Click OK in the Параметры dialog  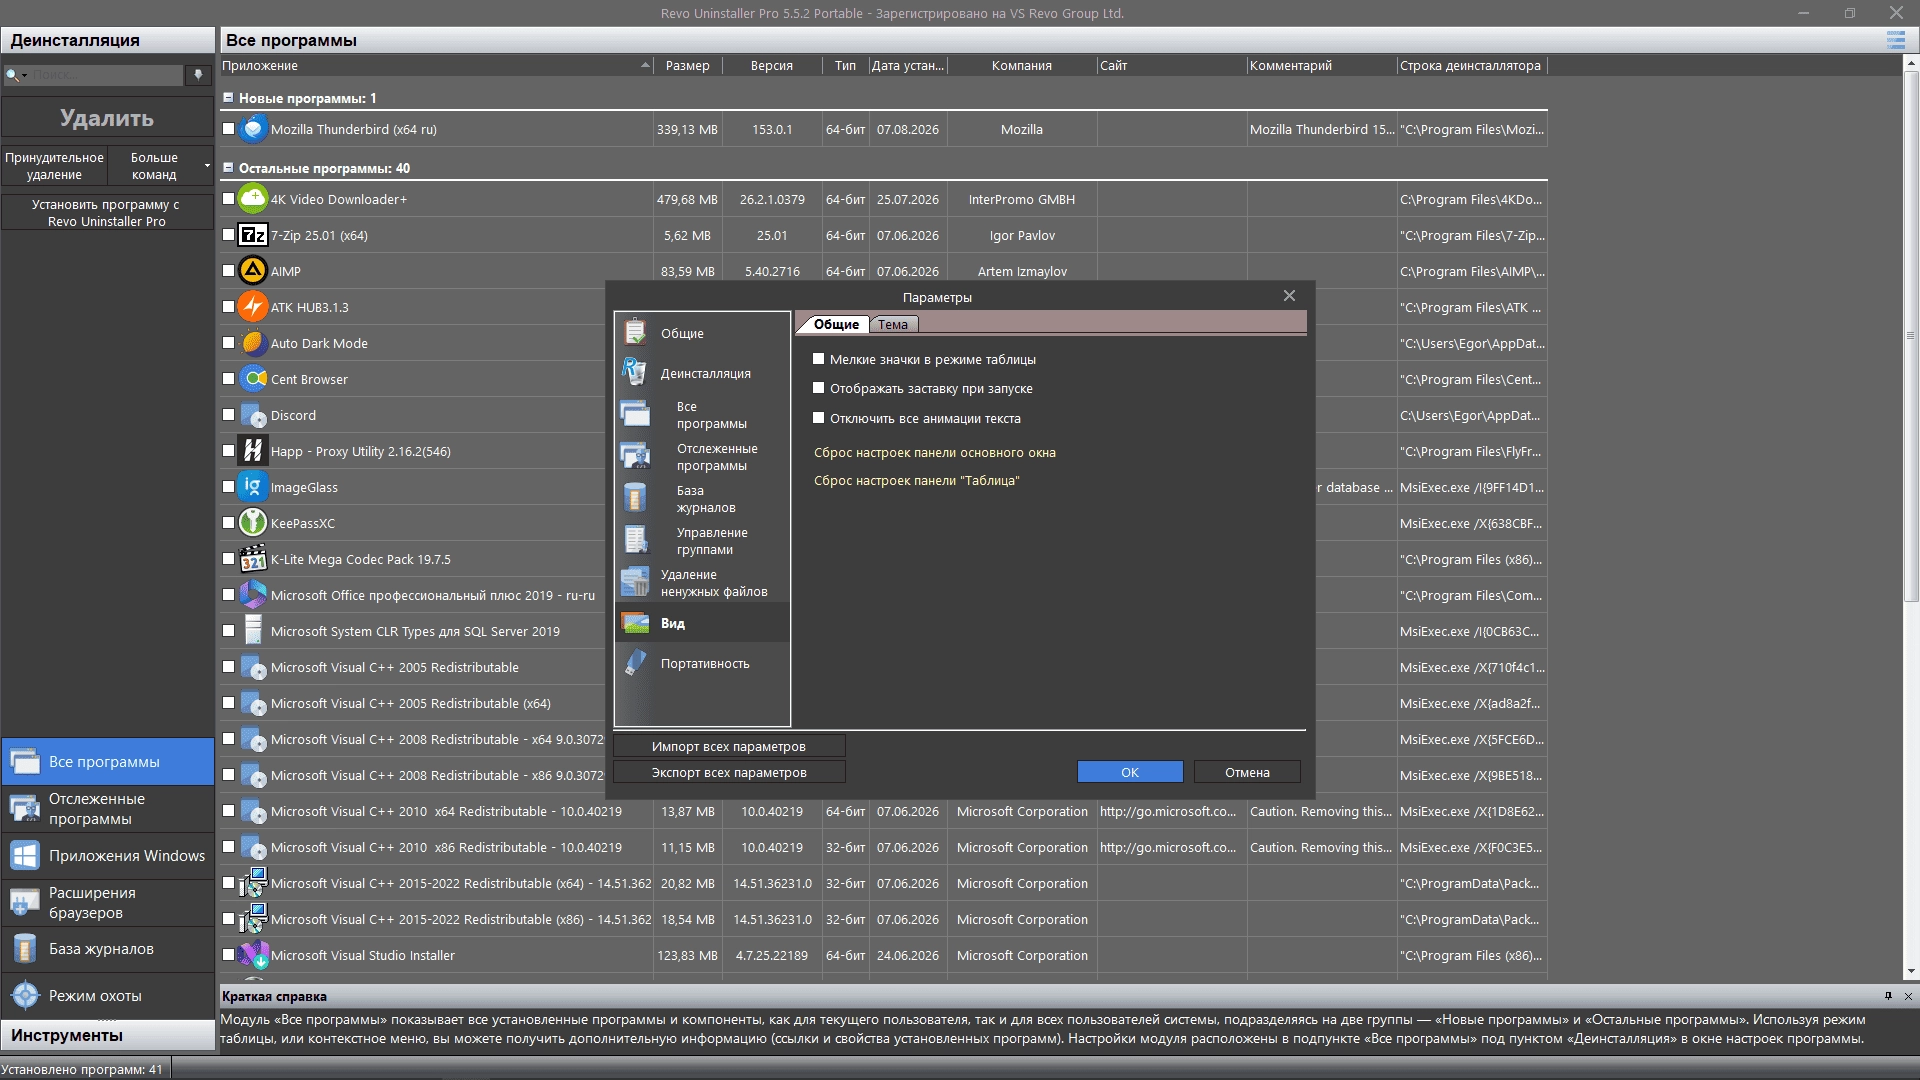pos(1130,772)
